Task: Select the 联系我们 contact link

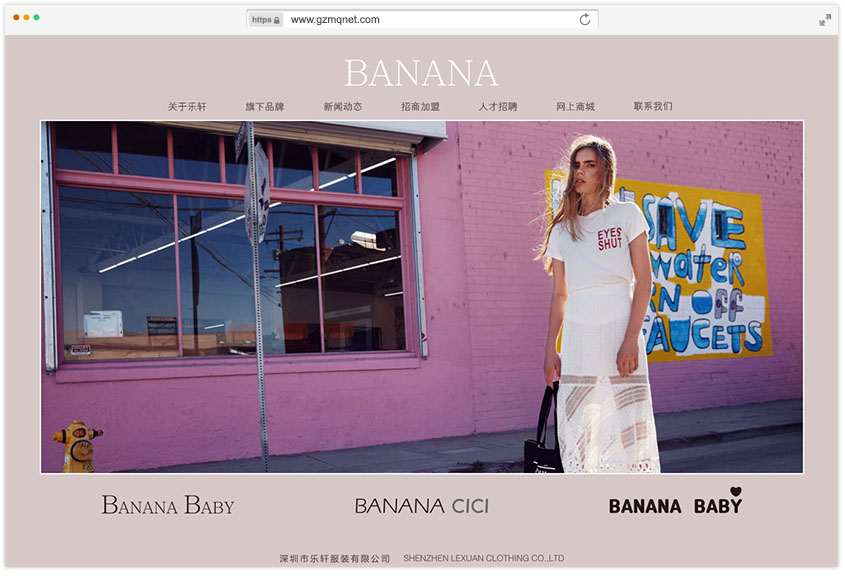Action: 653,106
